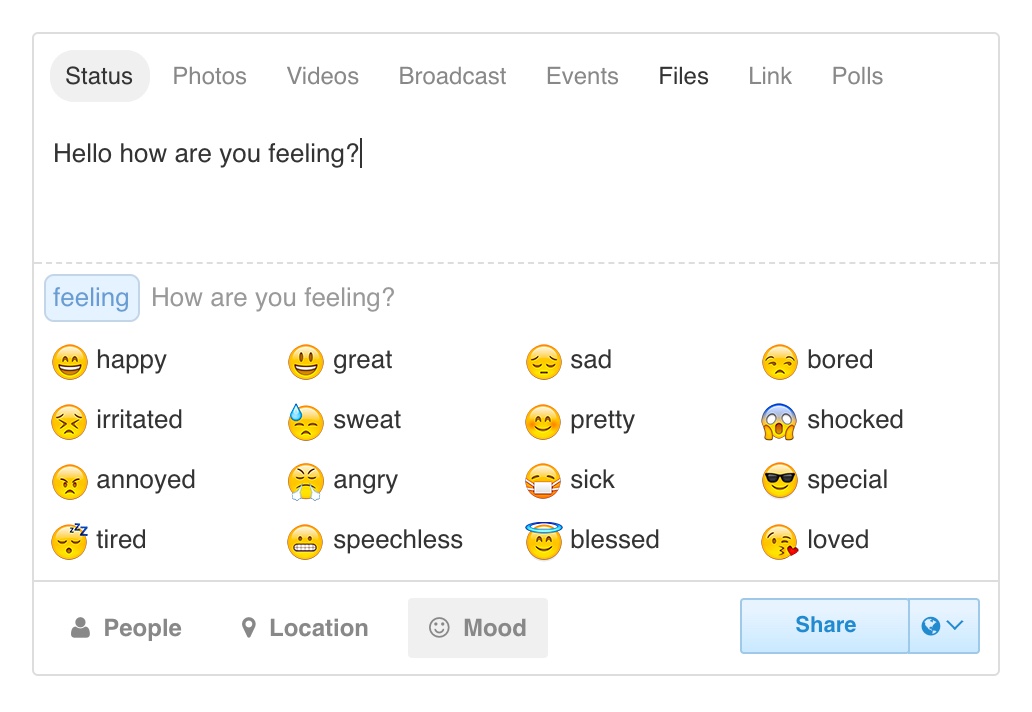Screen dimensions: 1032x712
Task: Click the feeling tag label
Action: coord(91,298)
